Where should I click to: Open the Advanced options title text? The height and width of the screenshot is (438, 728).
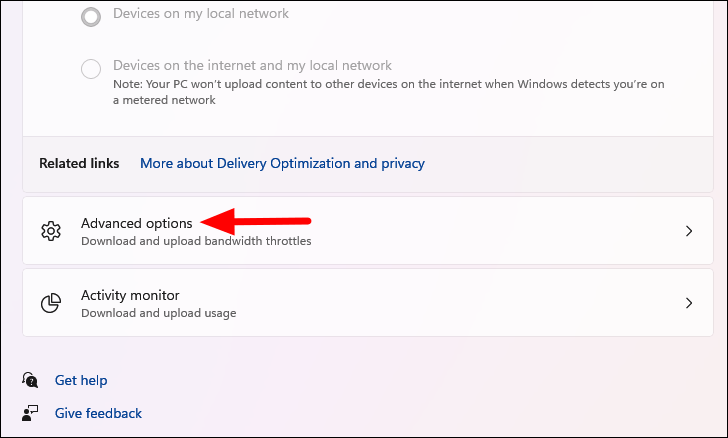pos(136,223)
